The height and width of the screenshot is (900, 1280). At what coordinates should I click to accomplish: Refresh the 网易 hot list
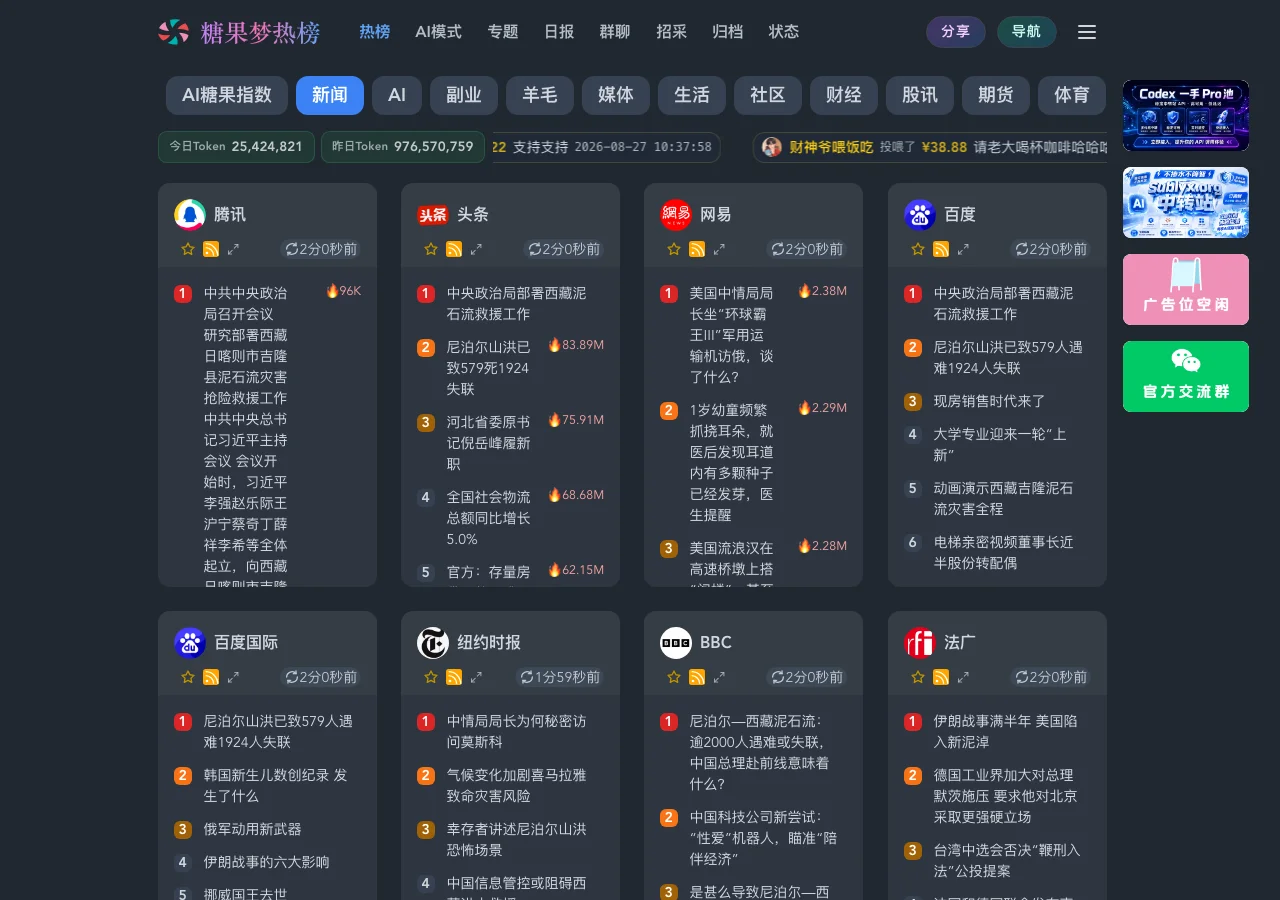click(807, 249)
